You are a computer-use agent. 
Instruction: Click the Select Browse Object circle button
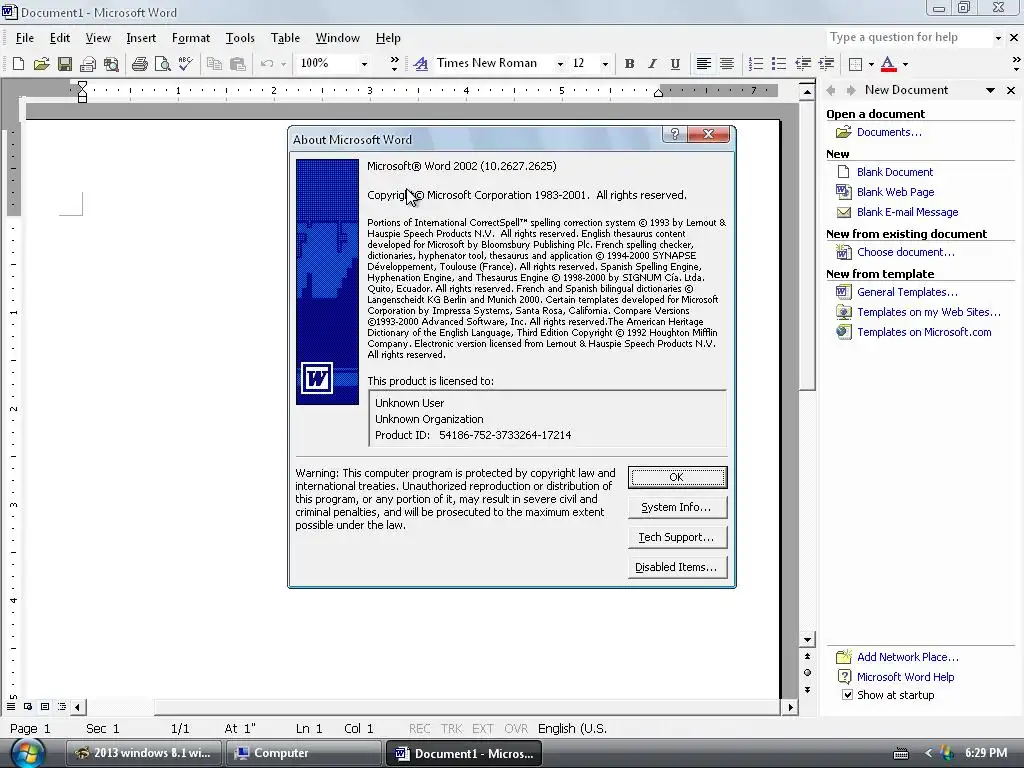pyautogui.click(x=807, y=673)
